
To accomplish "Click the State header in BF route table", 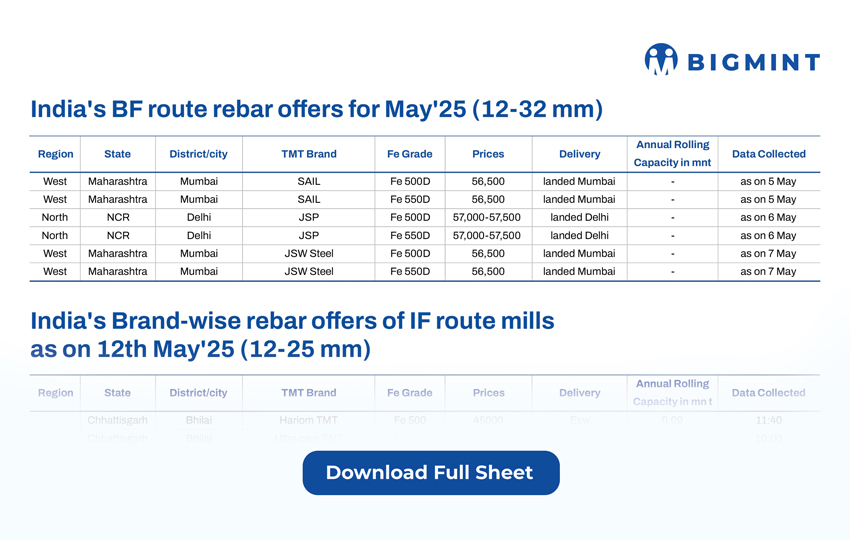I will point(117,154).
